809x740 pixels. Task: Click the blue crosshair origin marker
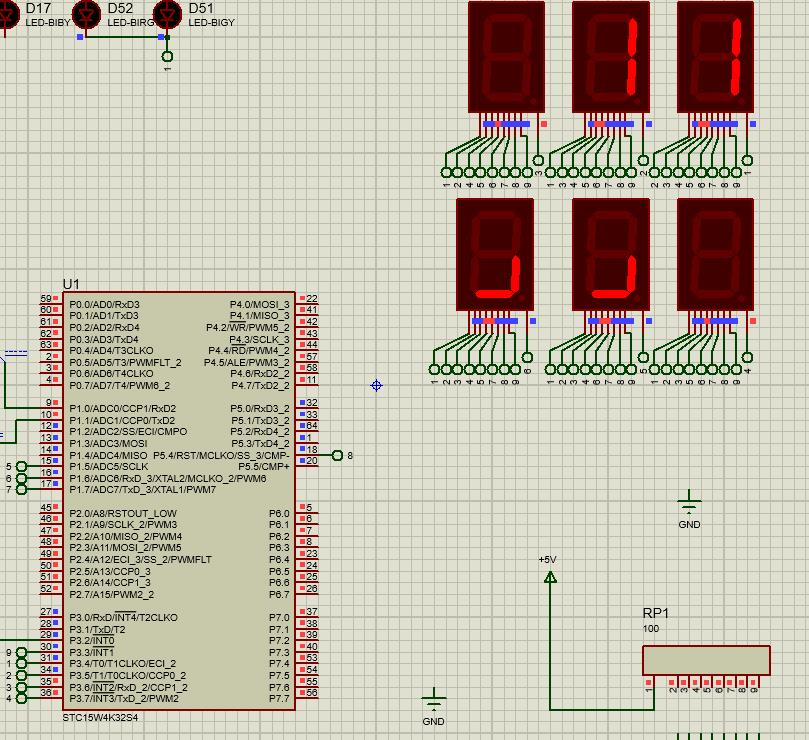377,385
